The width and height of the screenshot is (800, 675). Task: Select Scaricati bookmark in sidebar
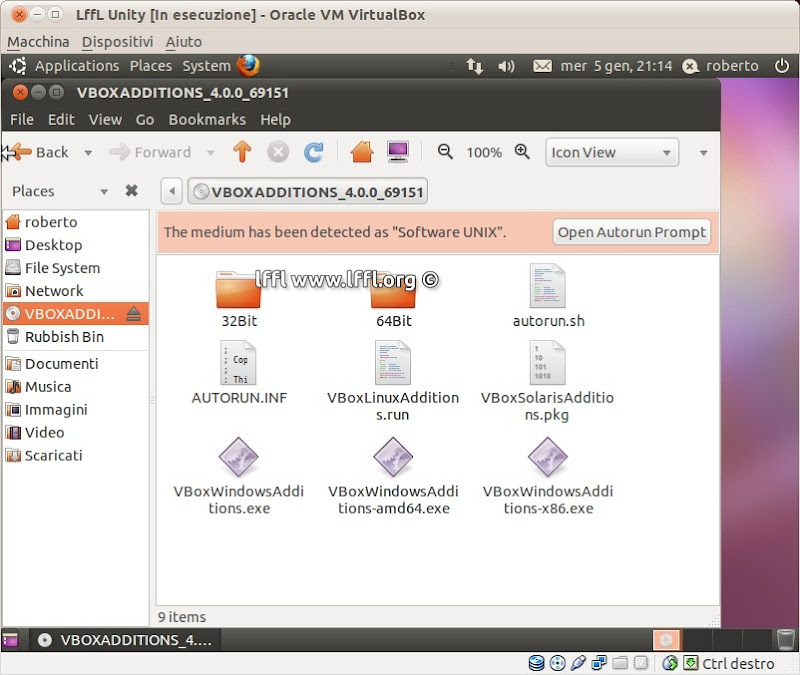(76, 456)
